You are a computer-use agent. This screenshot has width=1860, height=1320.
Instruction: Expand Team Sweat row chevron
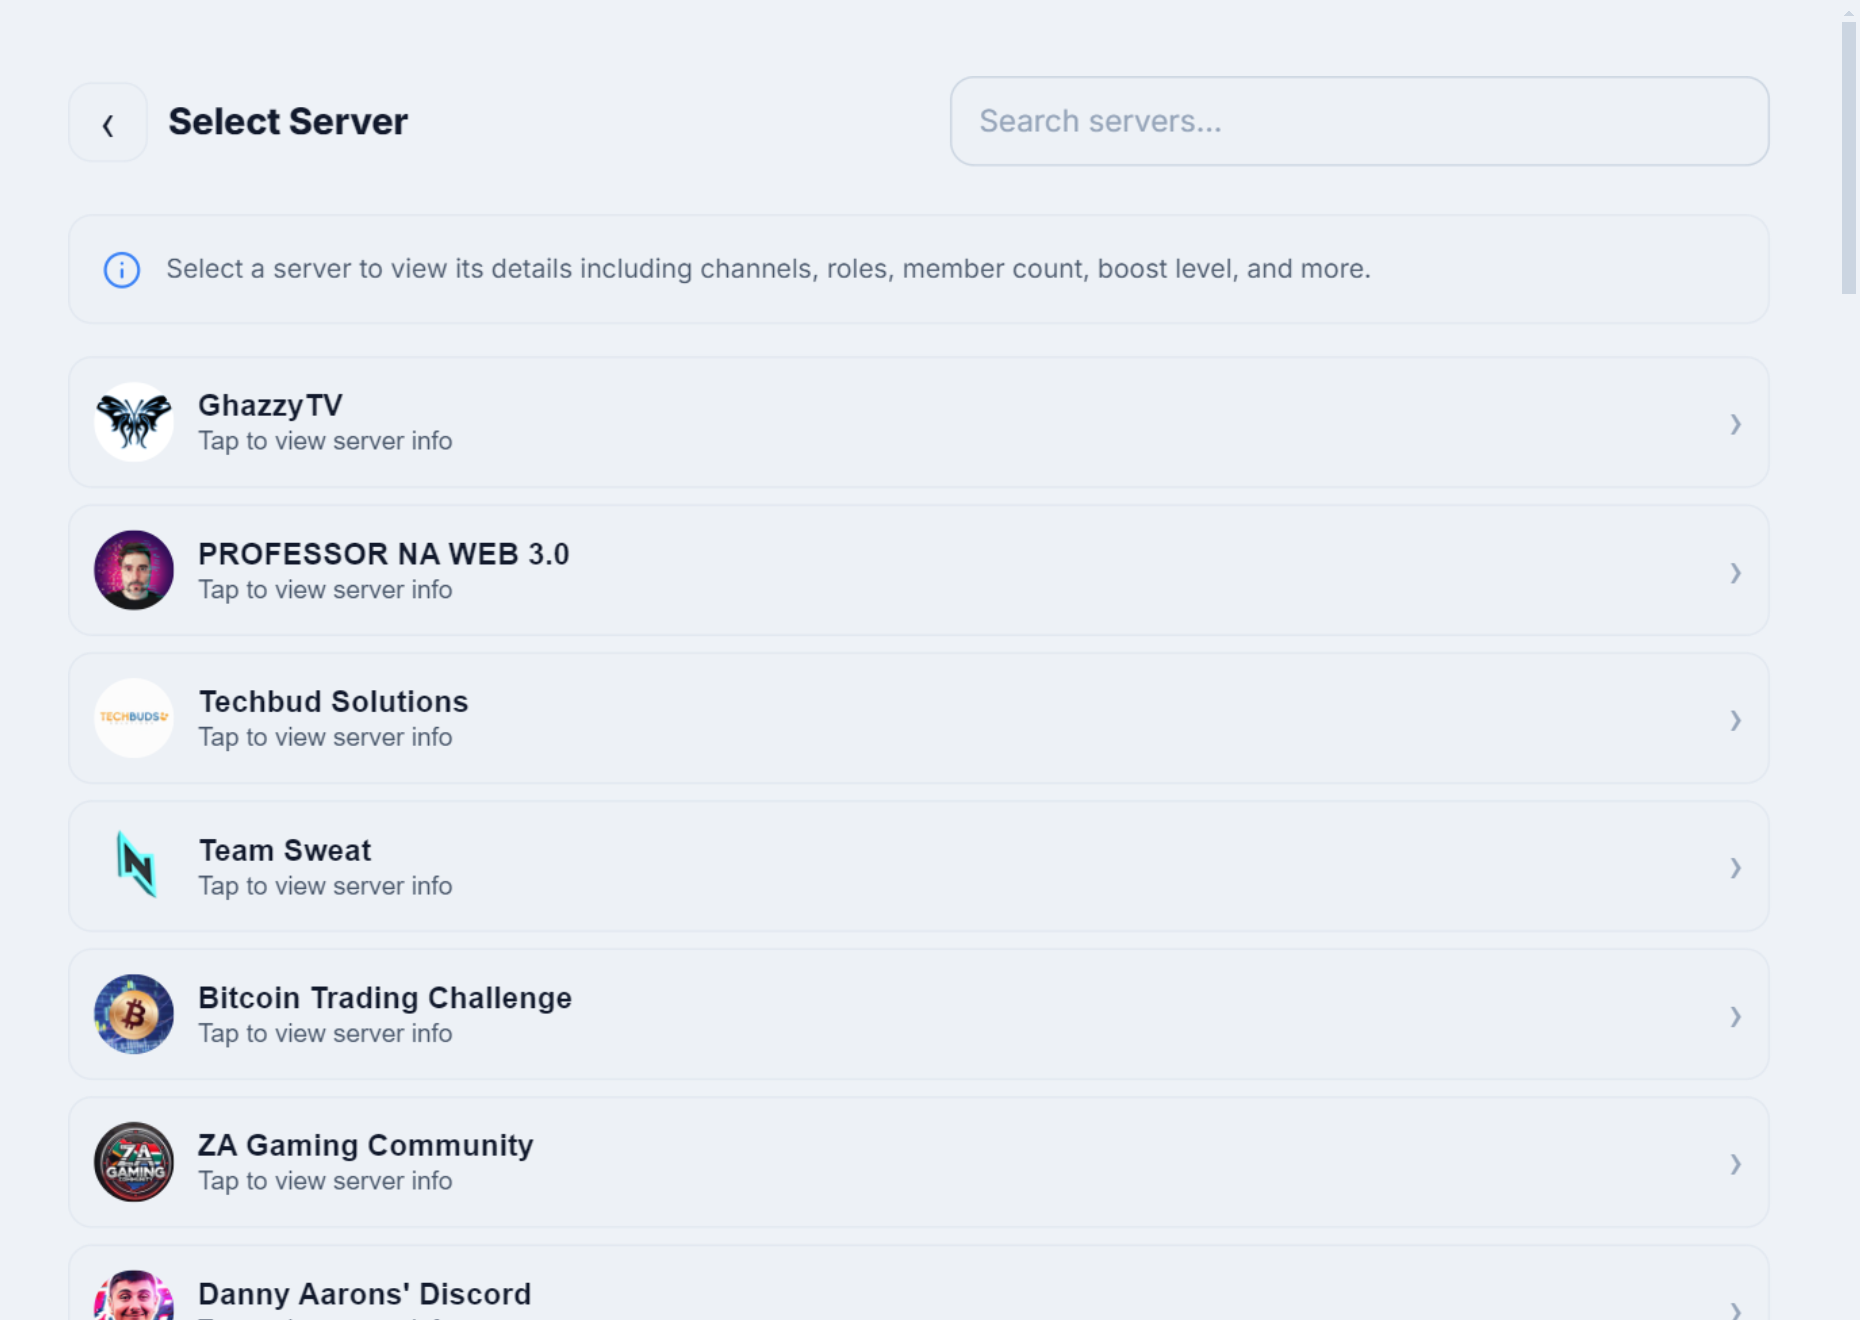click(1736, 868)
